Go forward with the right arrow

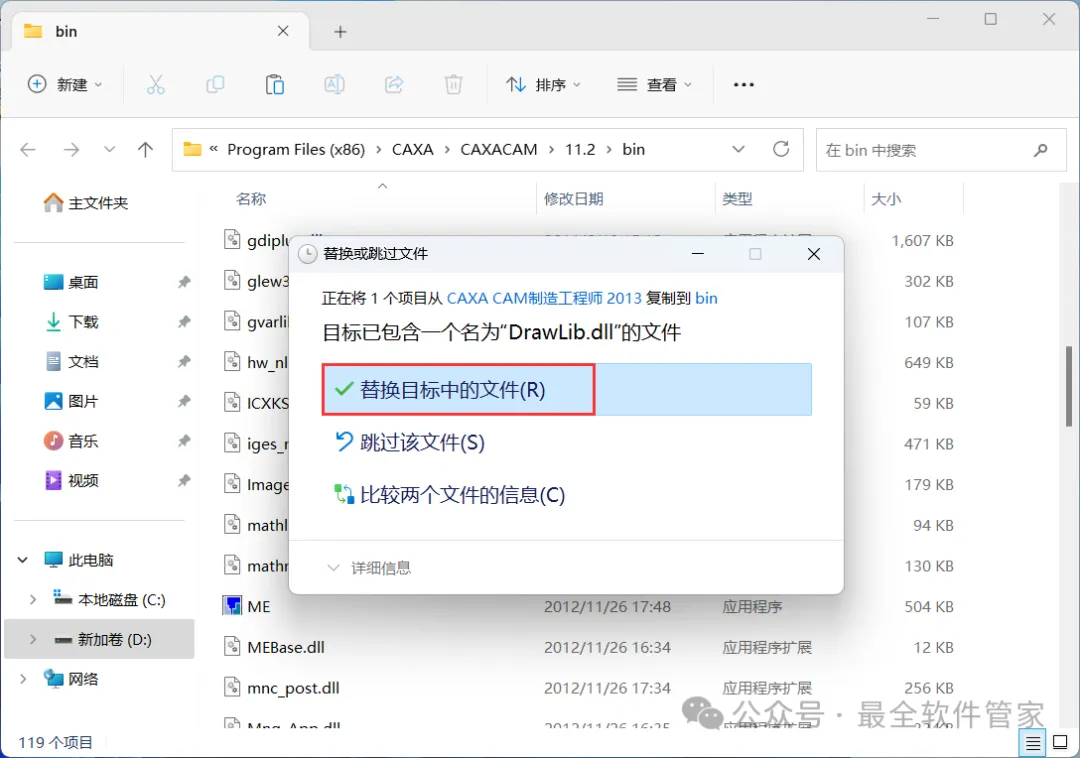pyautogui.click(x=71, y=149)
